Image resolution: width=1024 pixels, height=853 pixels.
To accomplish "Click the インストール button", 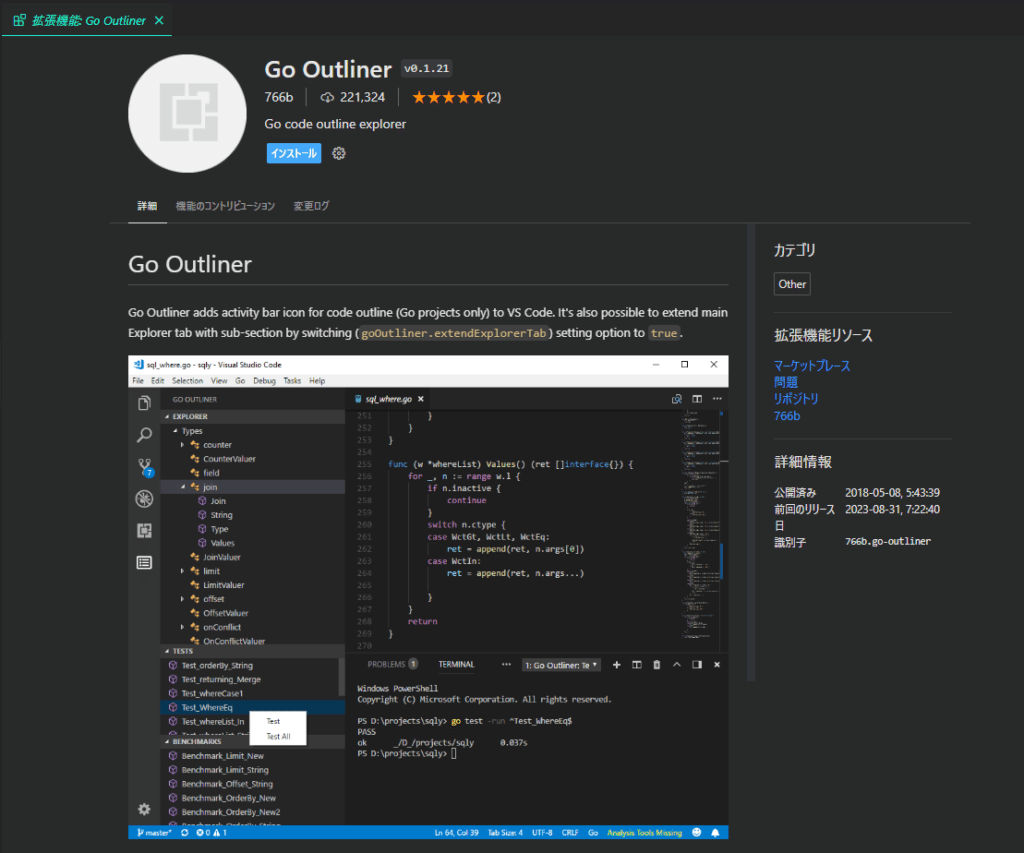I will pos(294,152).
